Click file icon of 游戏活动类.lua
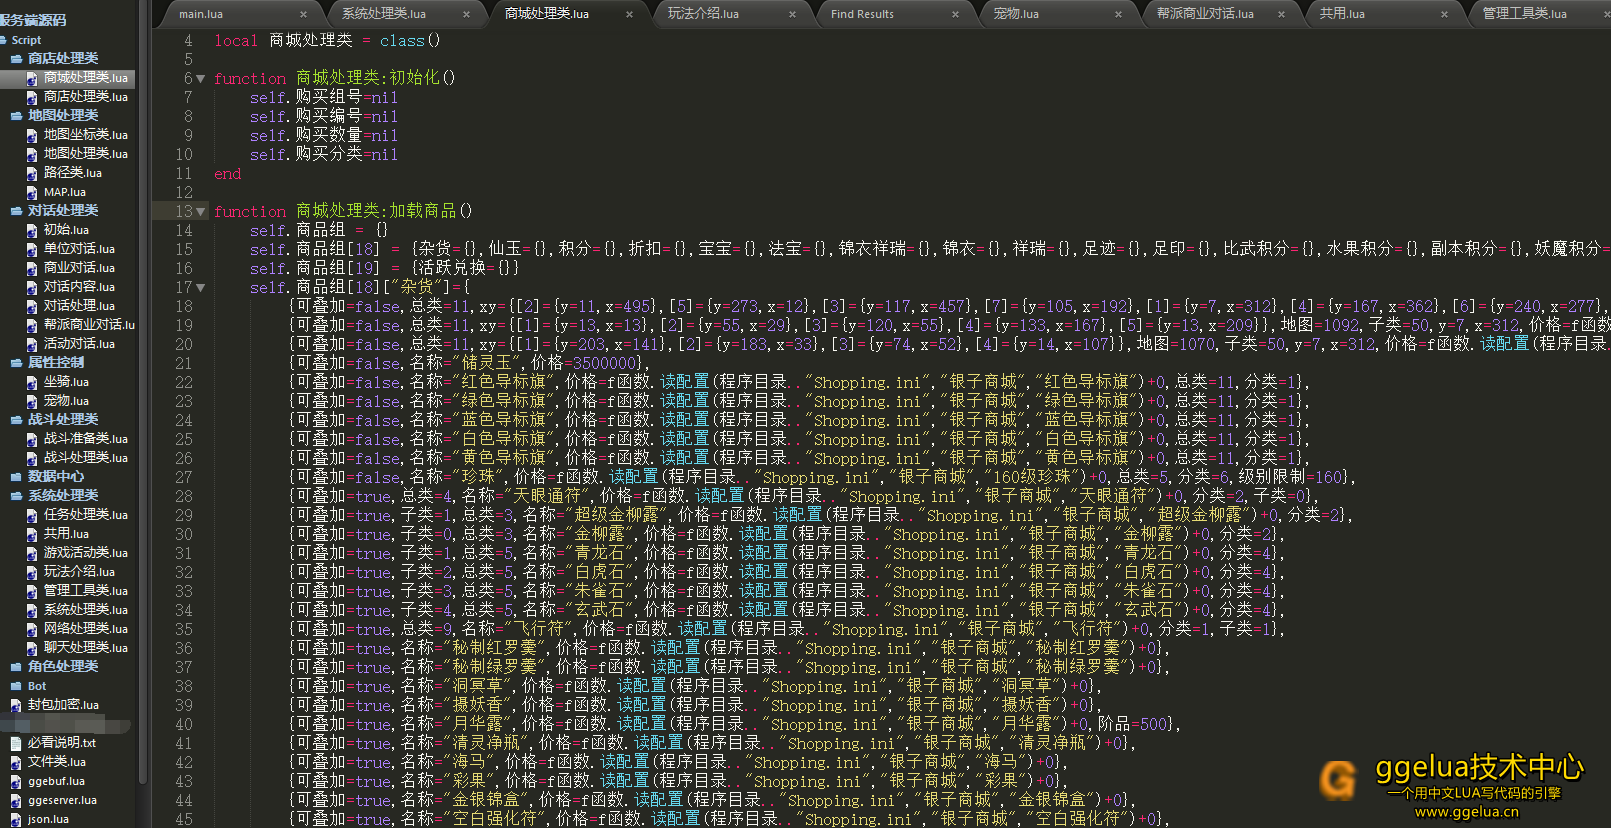 coord(32,553)
